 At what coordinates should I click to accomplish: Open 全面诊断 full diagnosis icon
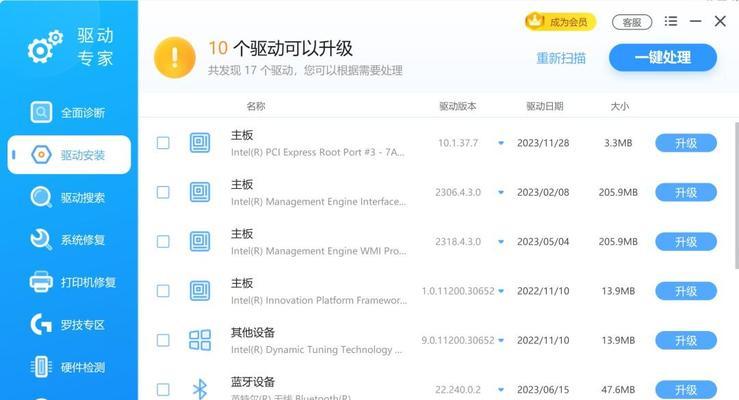click(x=41, y=112)
